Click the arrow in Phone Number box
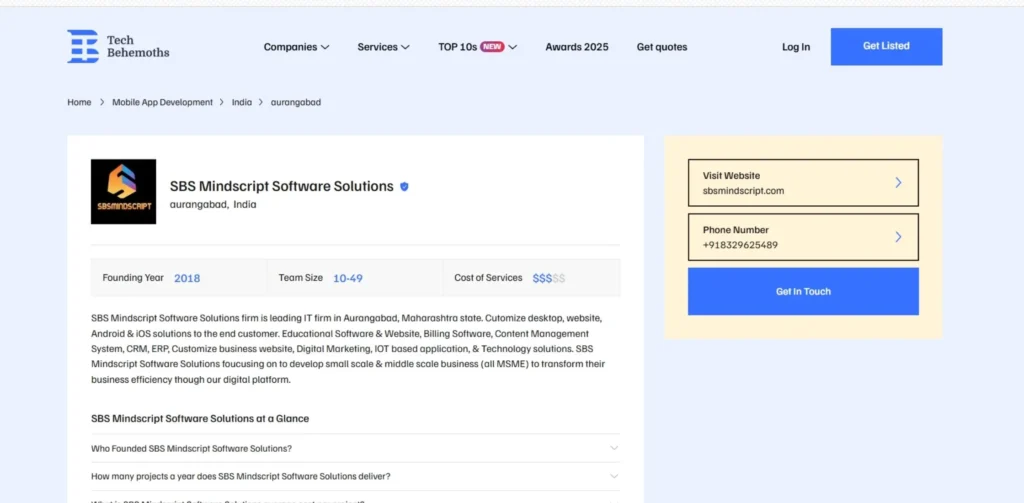 click(898, 237)
